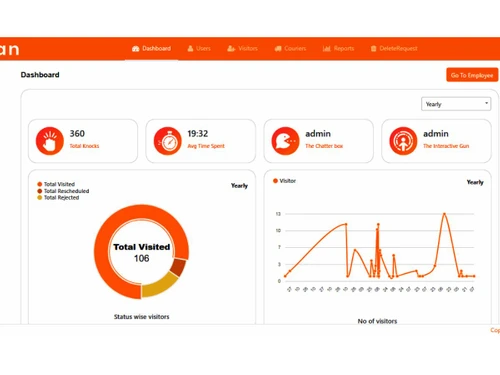
Task: Click the 19:32 time value
Action: click(198, 134)
